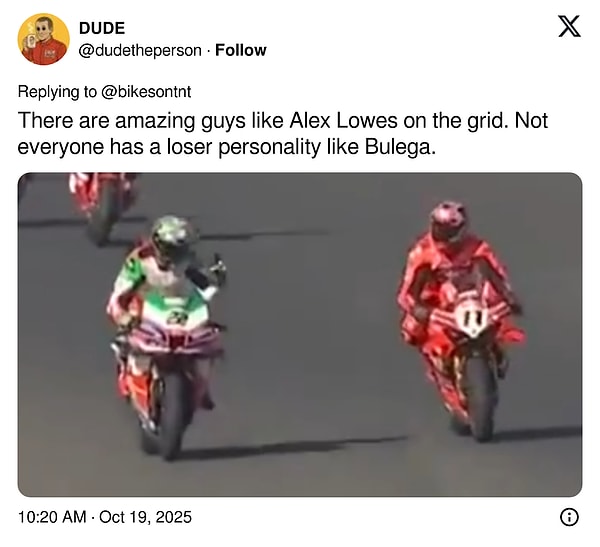Open the embedded motorcycle race image
The image size is (600, 547).
pyautogui.click(x=300, y=335)
